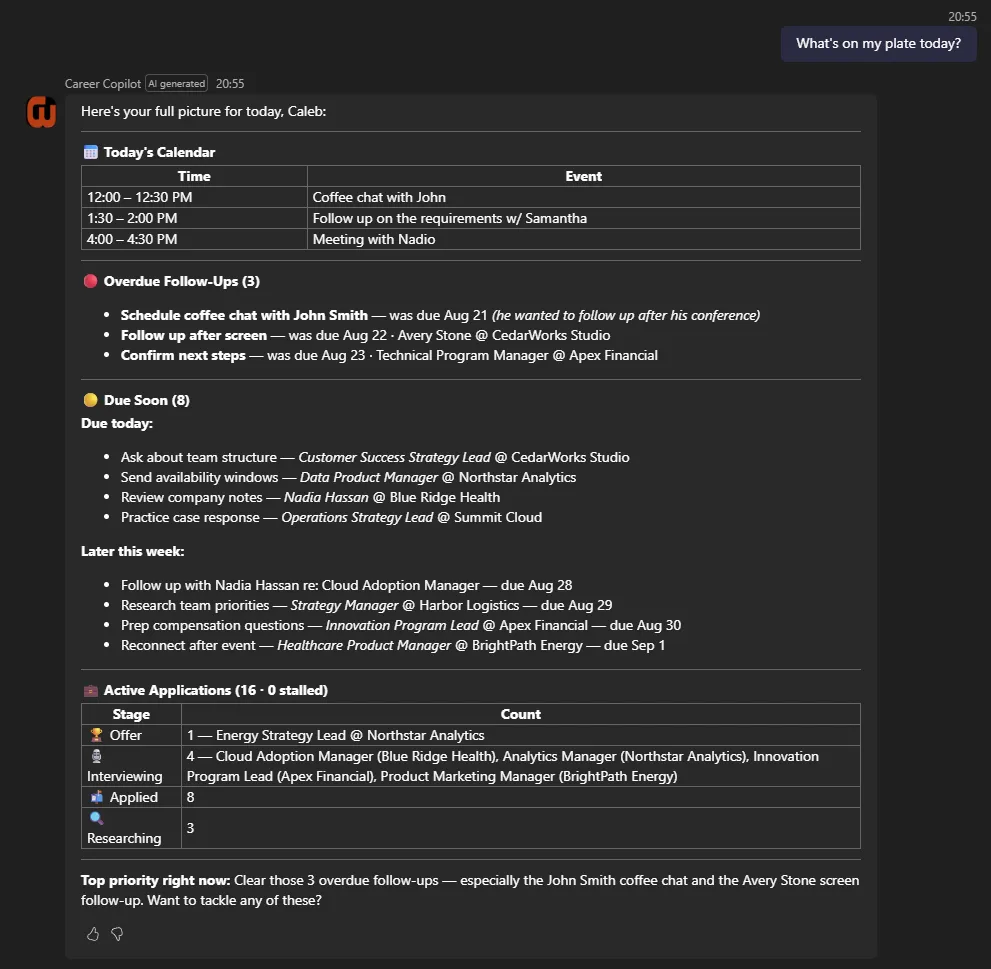Click the microphone icon above Interviewing
991x969 pixels.
[96, 756]
